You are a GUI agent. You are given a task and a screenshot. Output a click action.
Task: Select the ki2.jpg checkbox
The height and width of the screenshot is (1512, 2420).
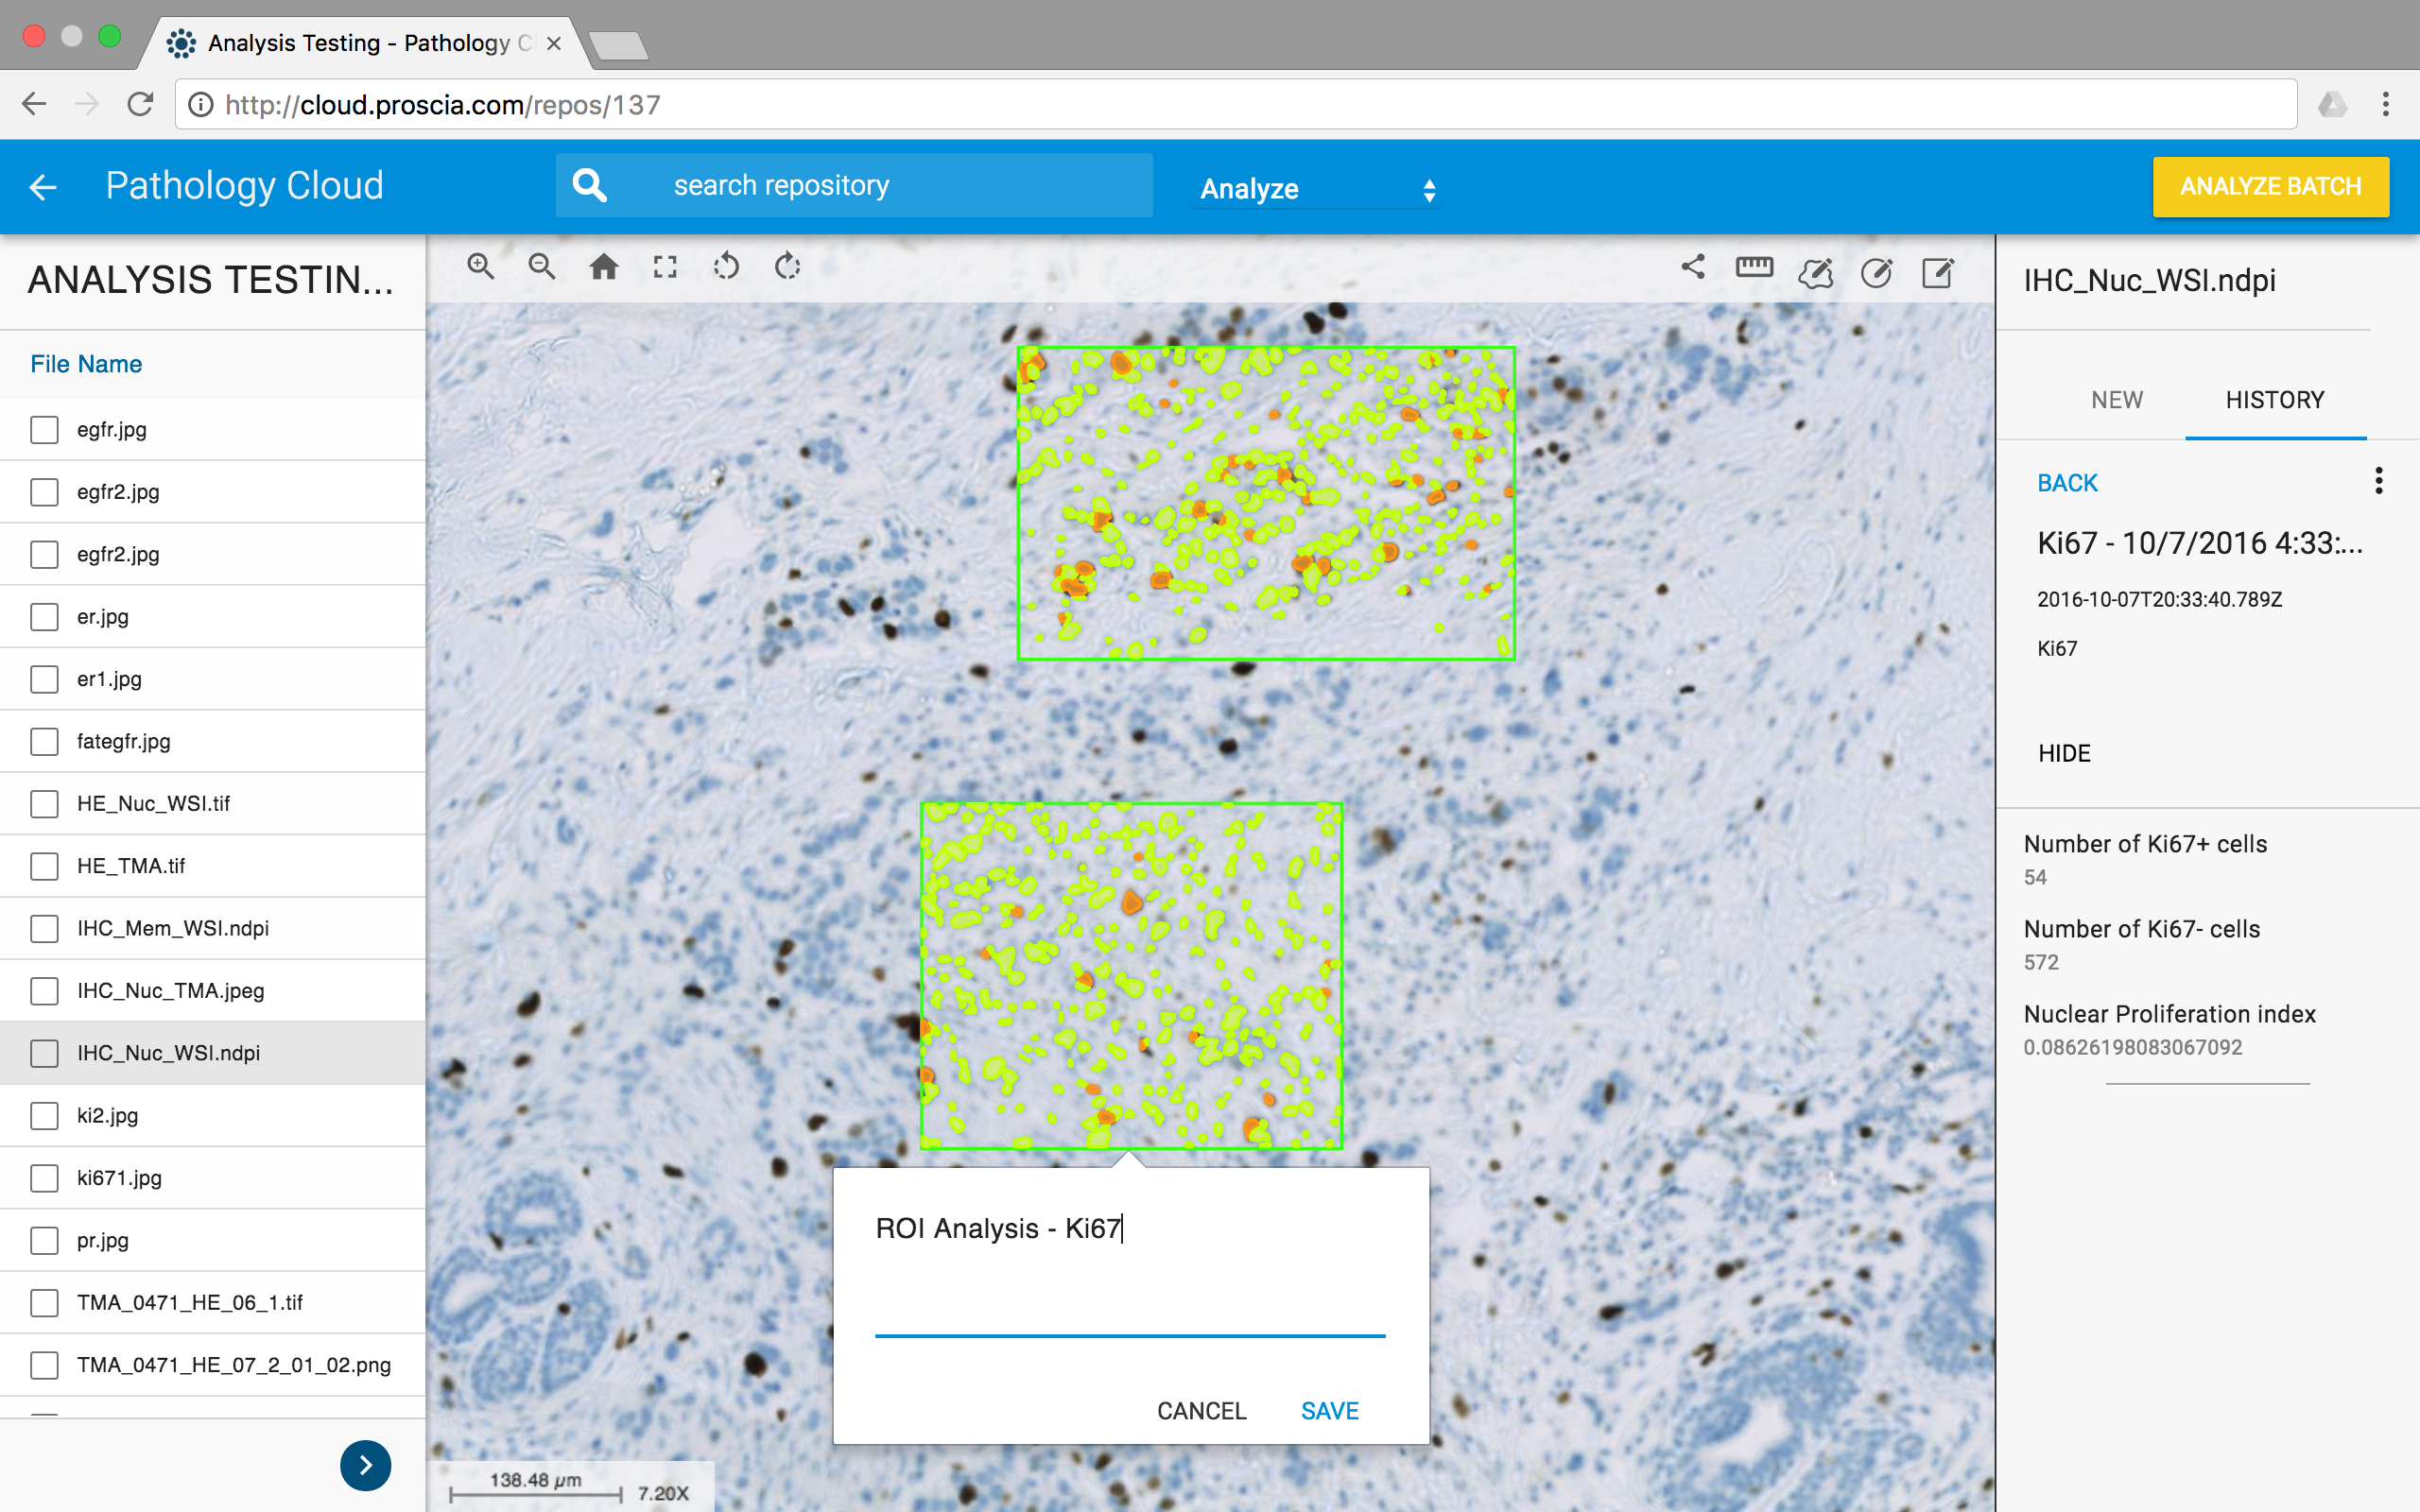[44, 1116]
